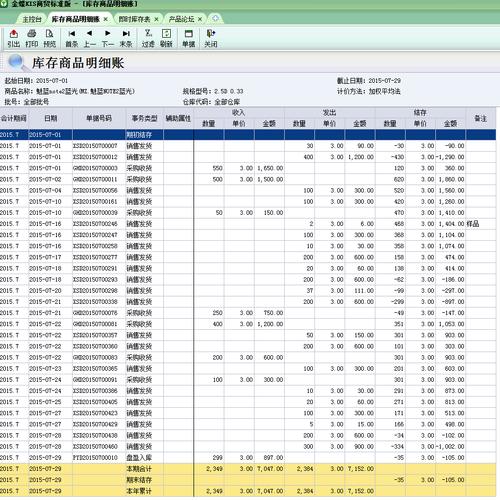The width and height of the screenshot is (500, 500).
Task: Click the 关闭 close toolbar icon
Action: [211, 38]
